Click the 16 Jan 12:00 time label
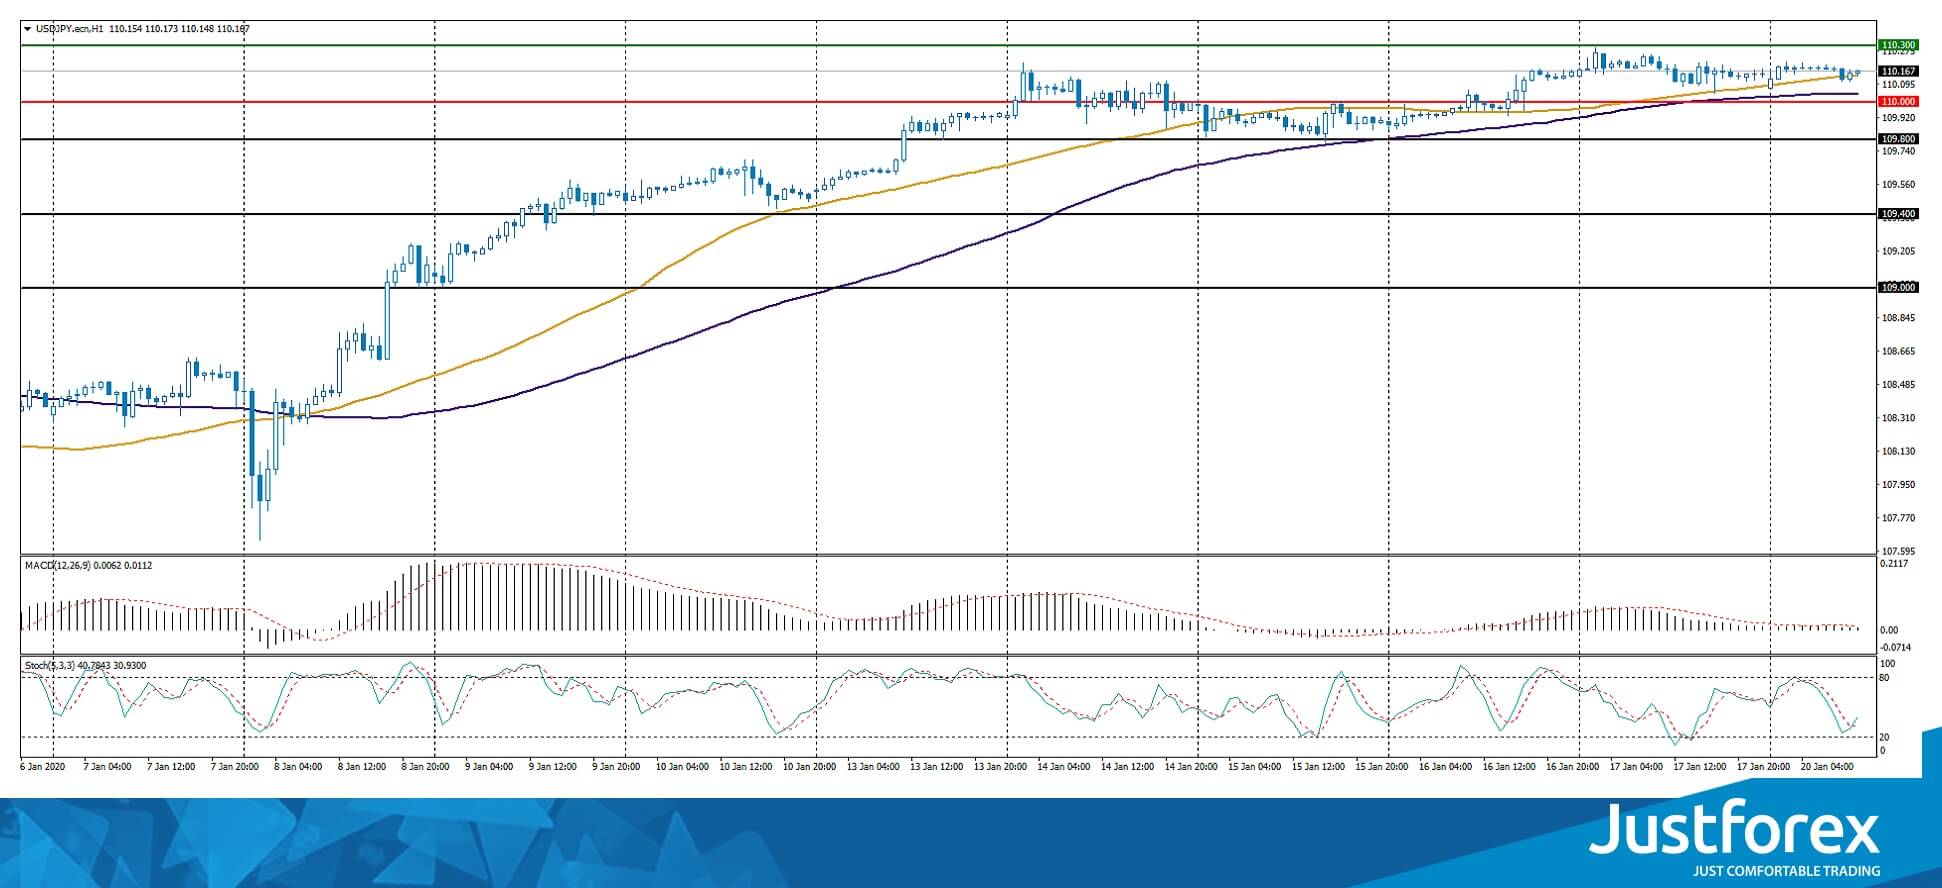 click(x=1509, y=767)
